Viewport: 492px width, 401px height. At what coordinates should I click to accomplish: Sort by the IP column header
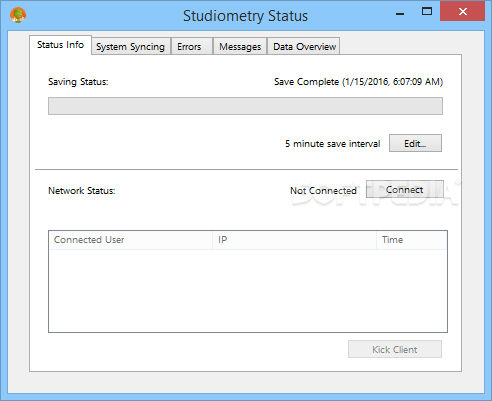pos(295,240)
